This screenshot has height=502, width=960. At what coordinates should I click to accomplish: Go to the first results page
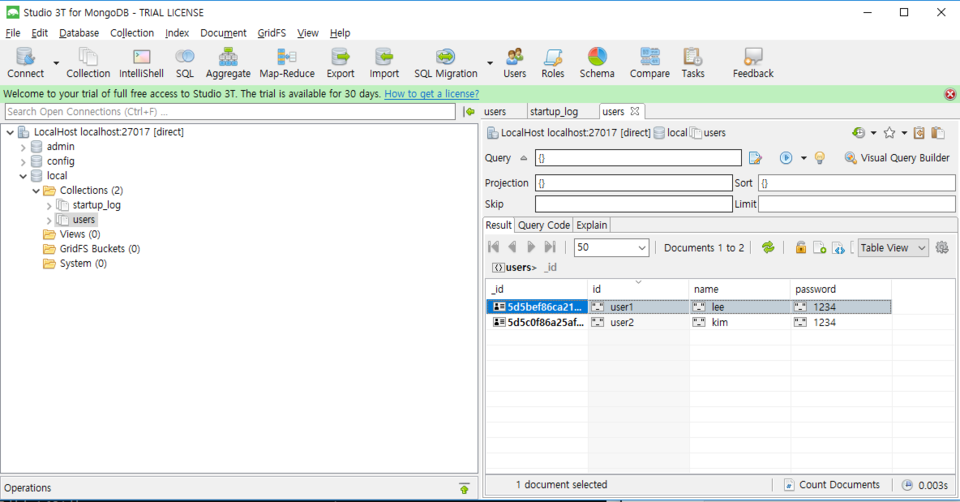click(493, 247)
